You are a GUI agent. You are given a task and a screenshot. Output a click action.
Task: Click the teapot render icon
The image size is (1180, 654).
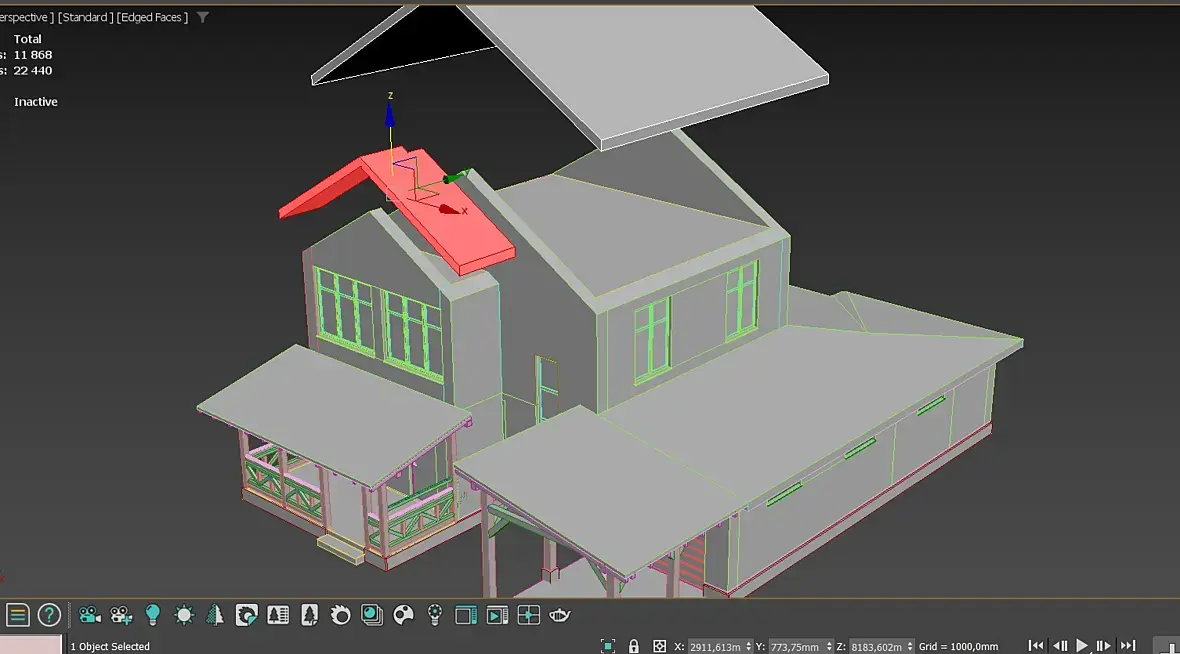pyautogui.click(x=560, y=615)
